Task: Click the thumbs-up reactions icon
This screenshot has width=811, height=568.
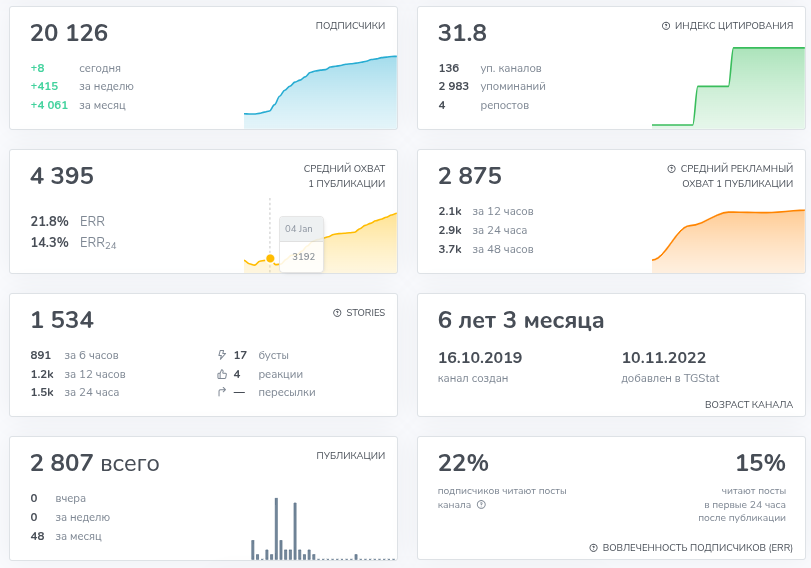Action: click(x=222, y=374)
